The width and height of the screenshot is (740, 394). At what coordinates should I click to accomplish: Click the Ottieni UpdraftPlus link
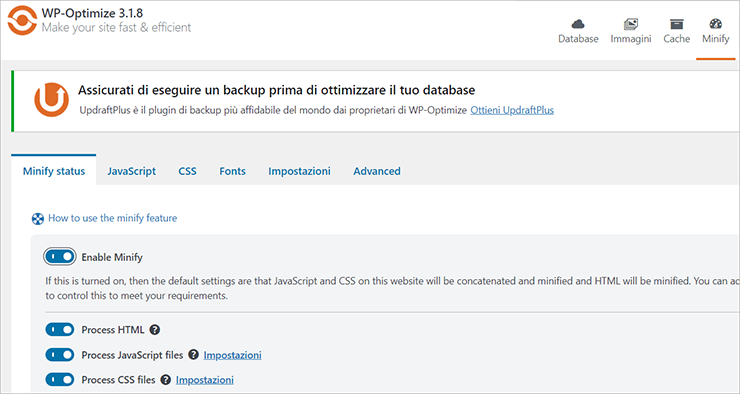click(x=512, y=110)
